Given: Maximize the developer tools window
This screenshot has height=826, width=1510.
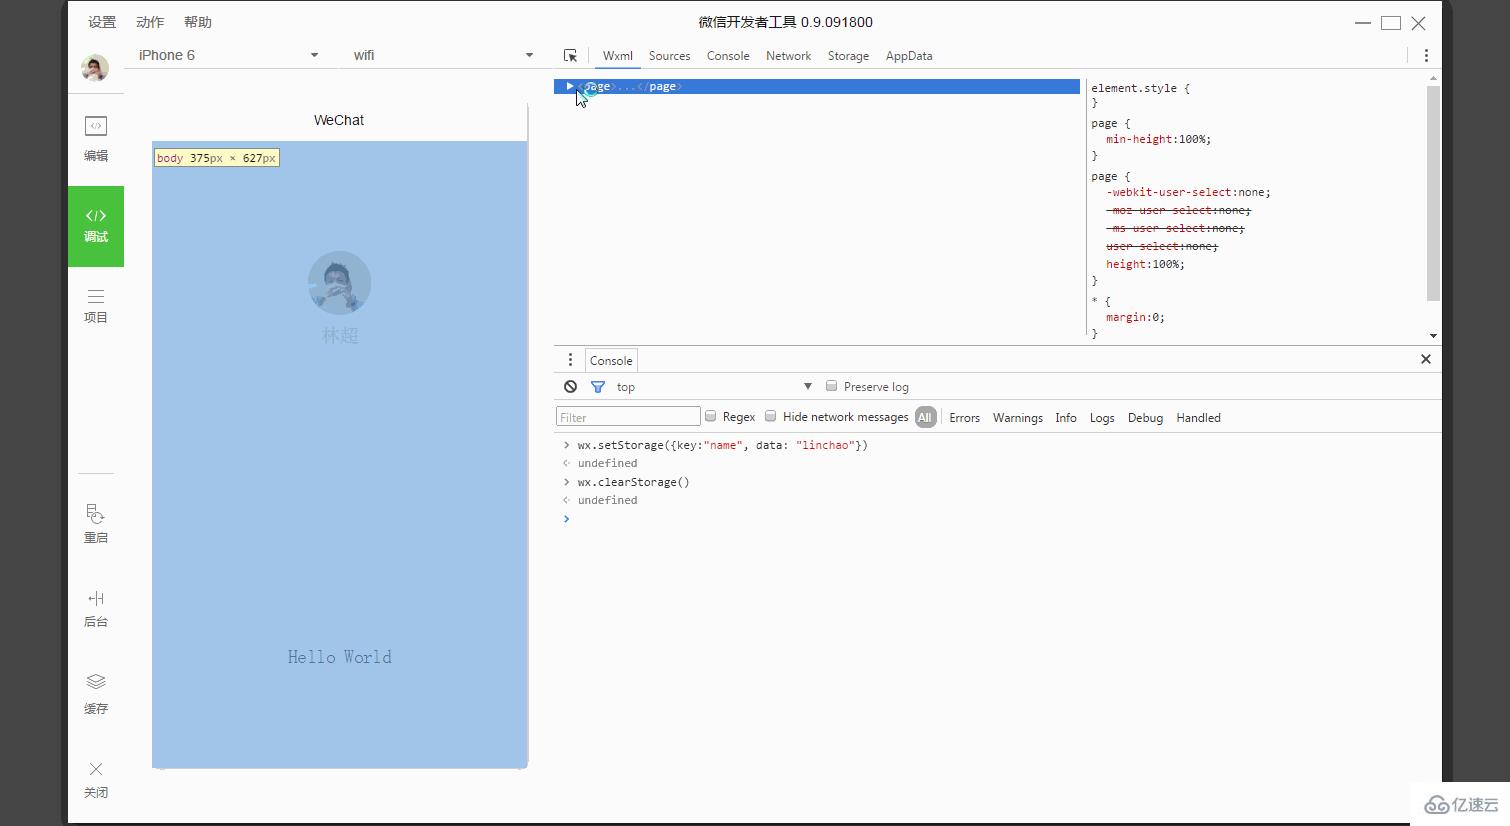Looking at the screenshot, I should tap(1391, 23).
